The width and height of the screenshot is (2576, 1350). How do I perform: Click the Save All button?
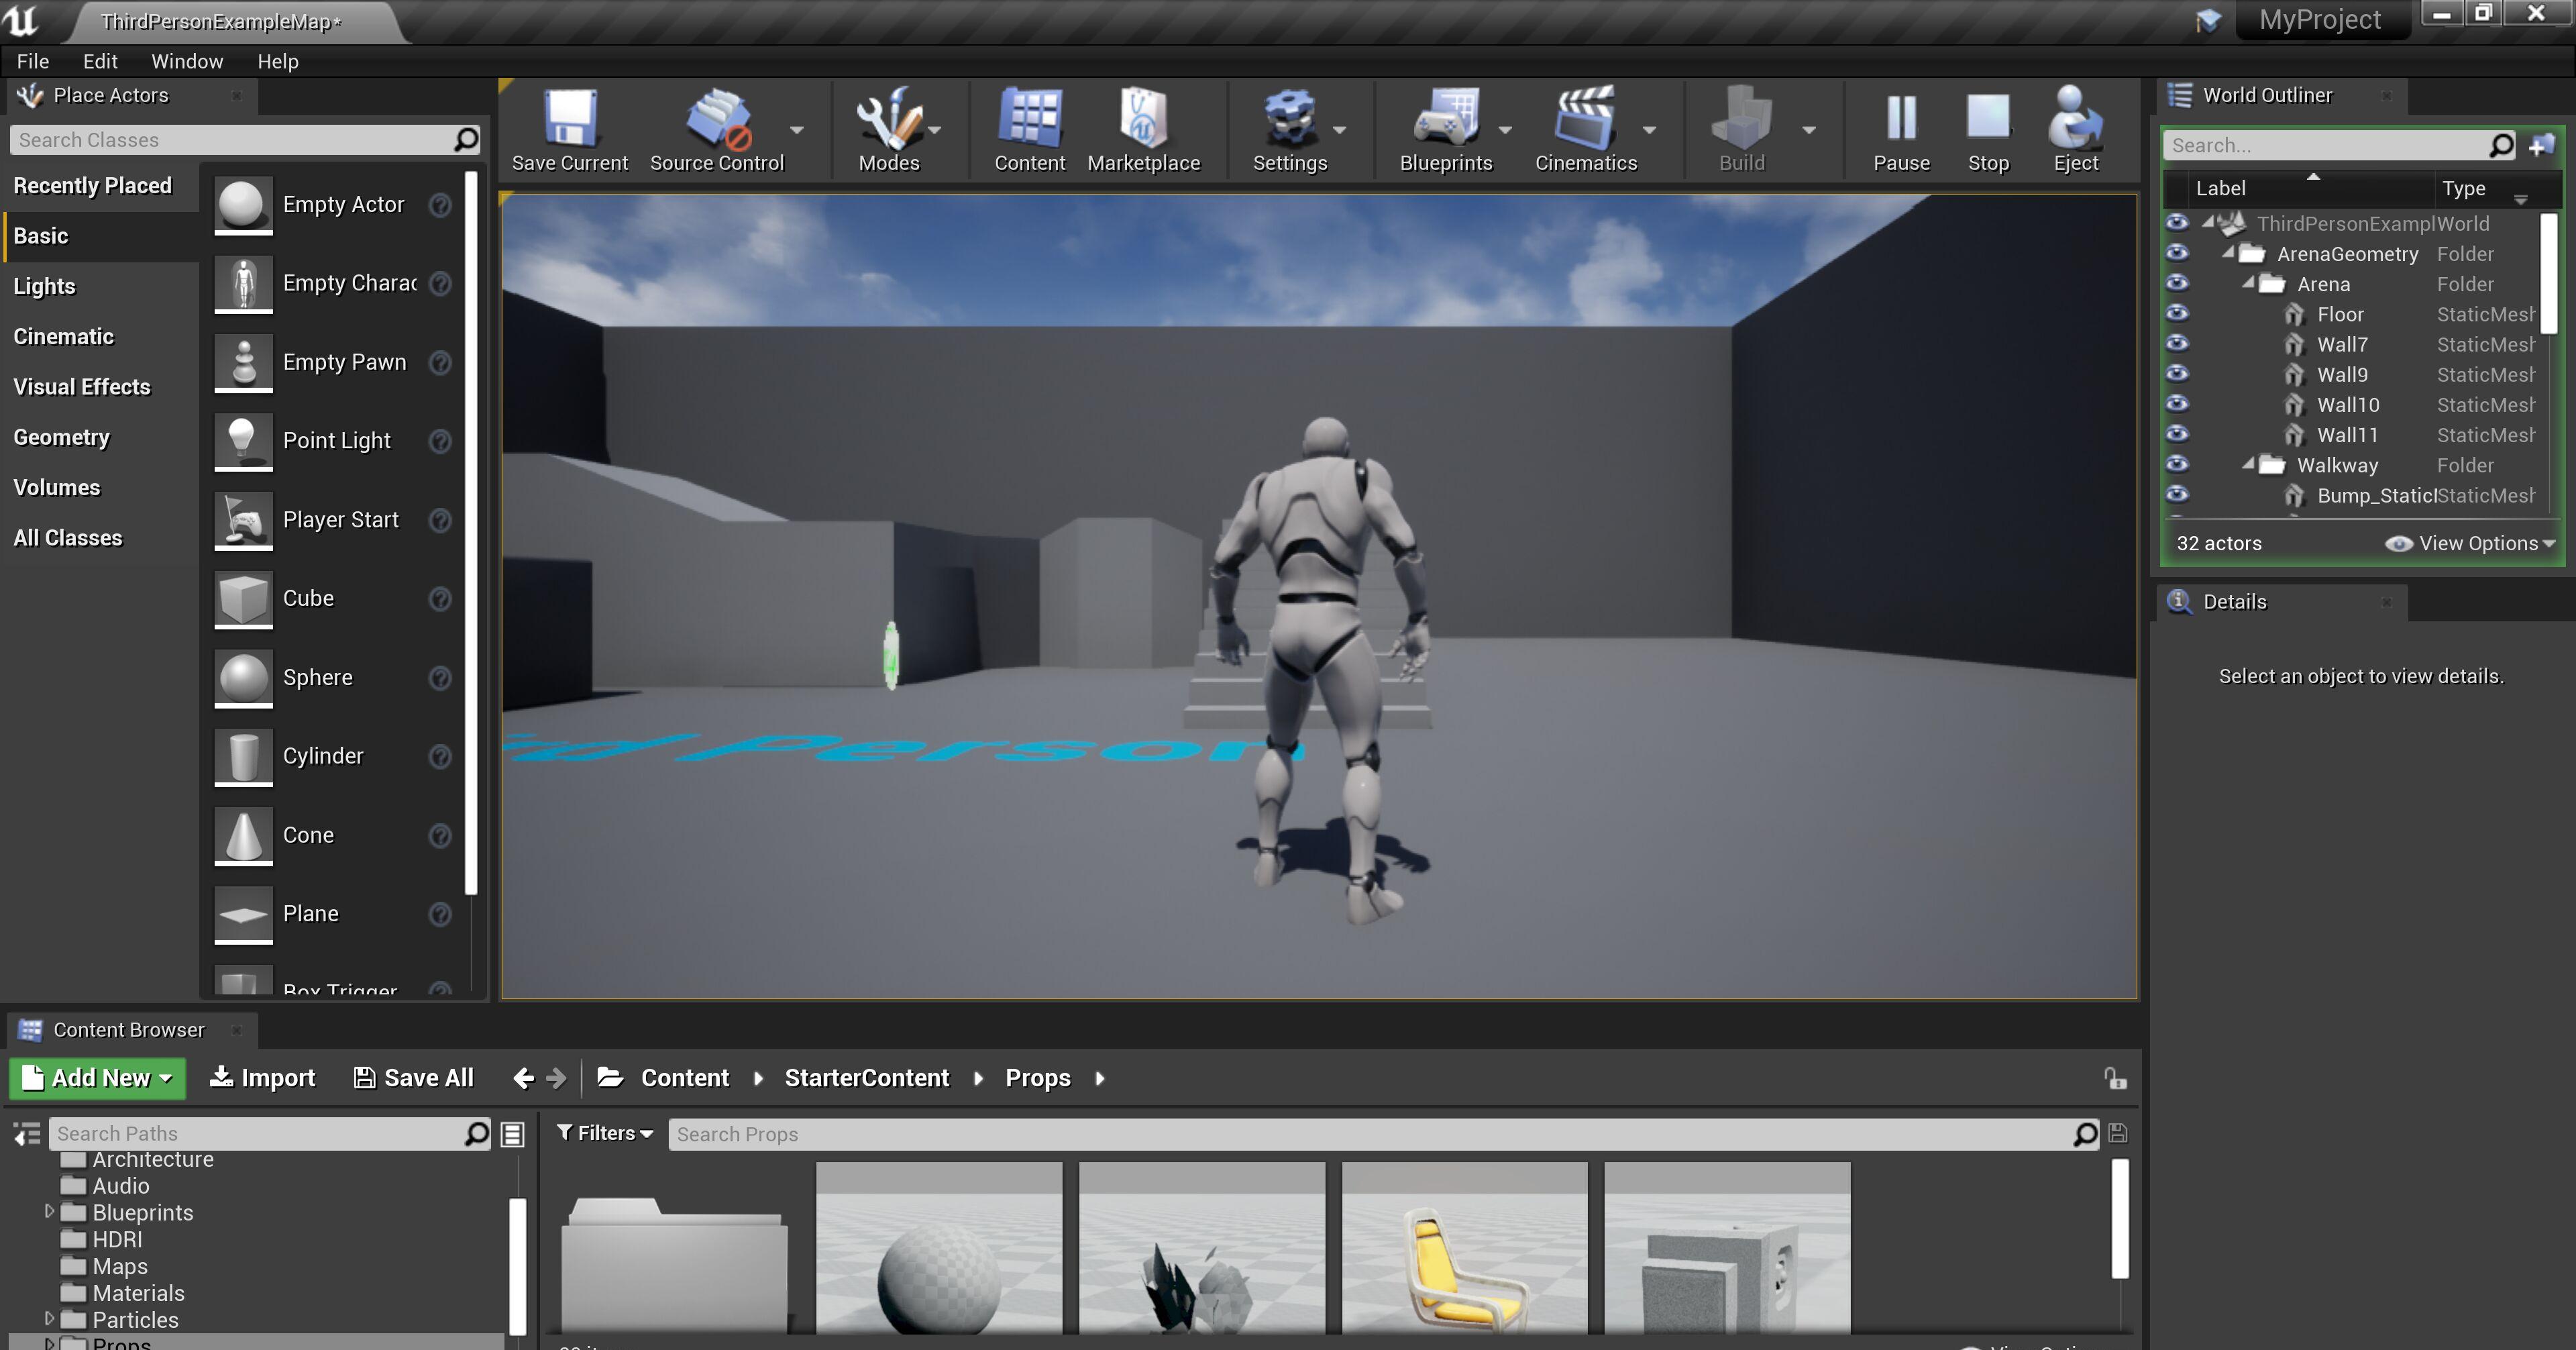(414, 1078)
